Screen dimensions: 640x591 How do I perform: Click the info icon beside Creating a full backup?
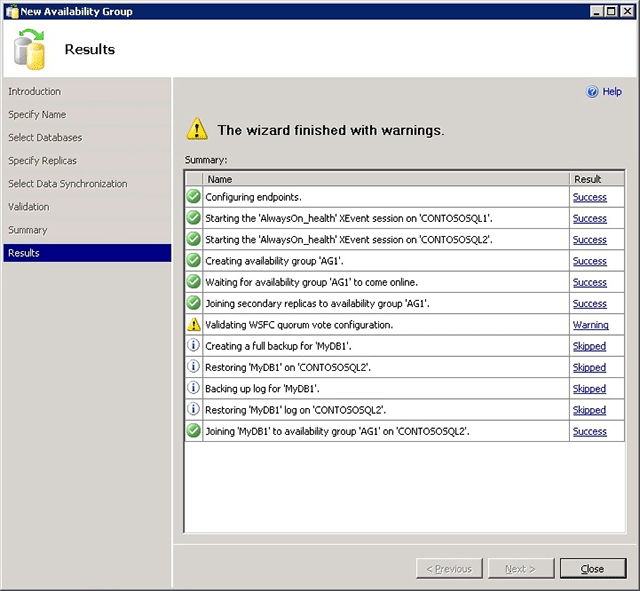(193, 345)
